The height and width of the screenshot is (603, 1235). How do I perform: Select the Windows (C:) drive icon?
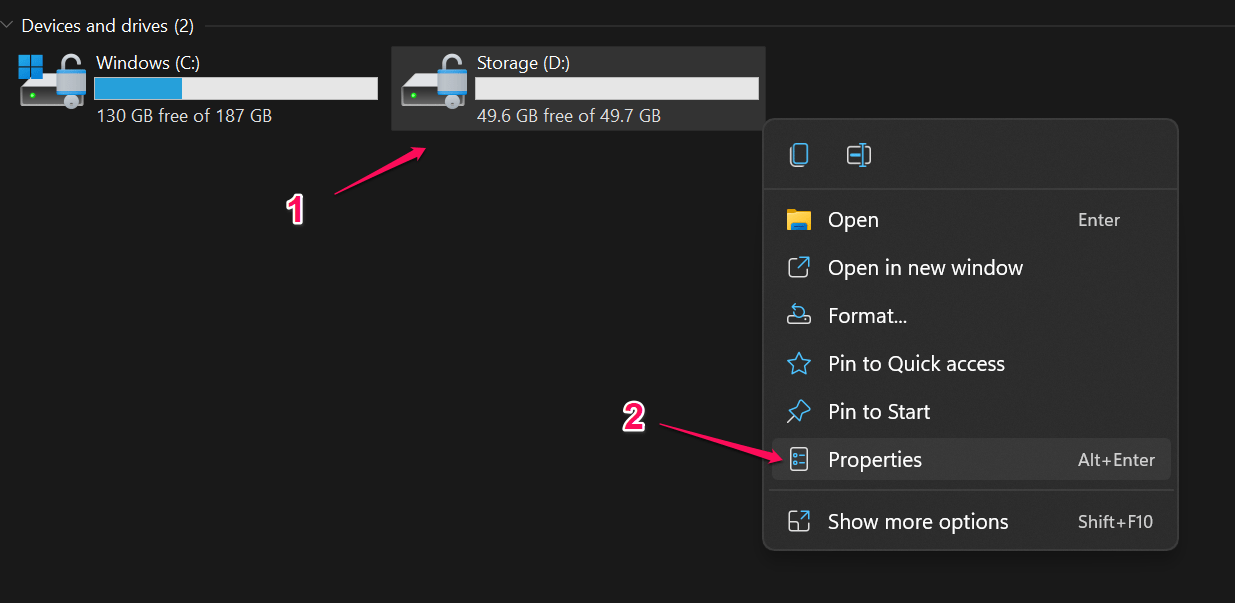pyautogui.click(x=52, y=82)
